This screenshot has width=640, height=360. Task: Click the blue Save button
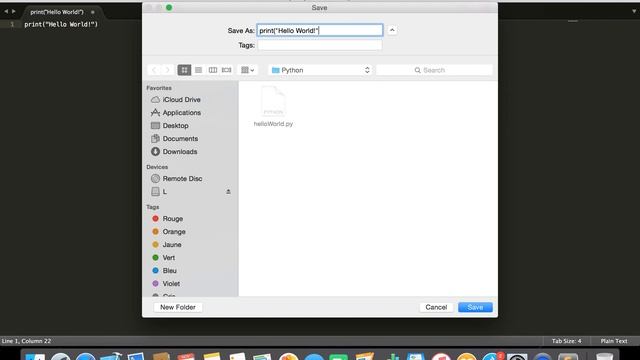[x=475, y=307]
